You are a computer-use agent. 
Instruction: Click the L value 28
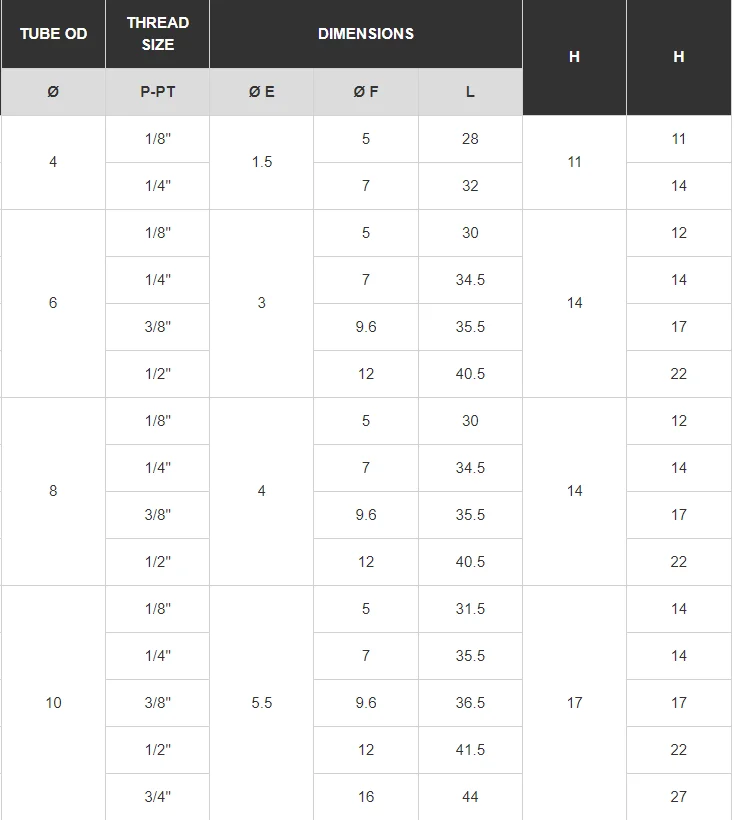pyautogui.click(x=470, y=139)
